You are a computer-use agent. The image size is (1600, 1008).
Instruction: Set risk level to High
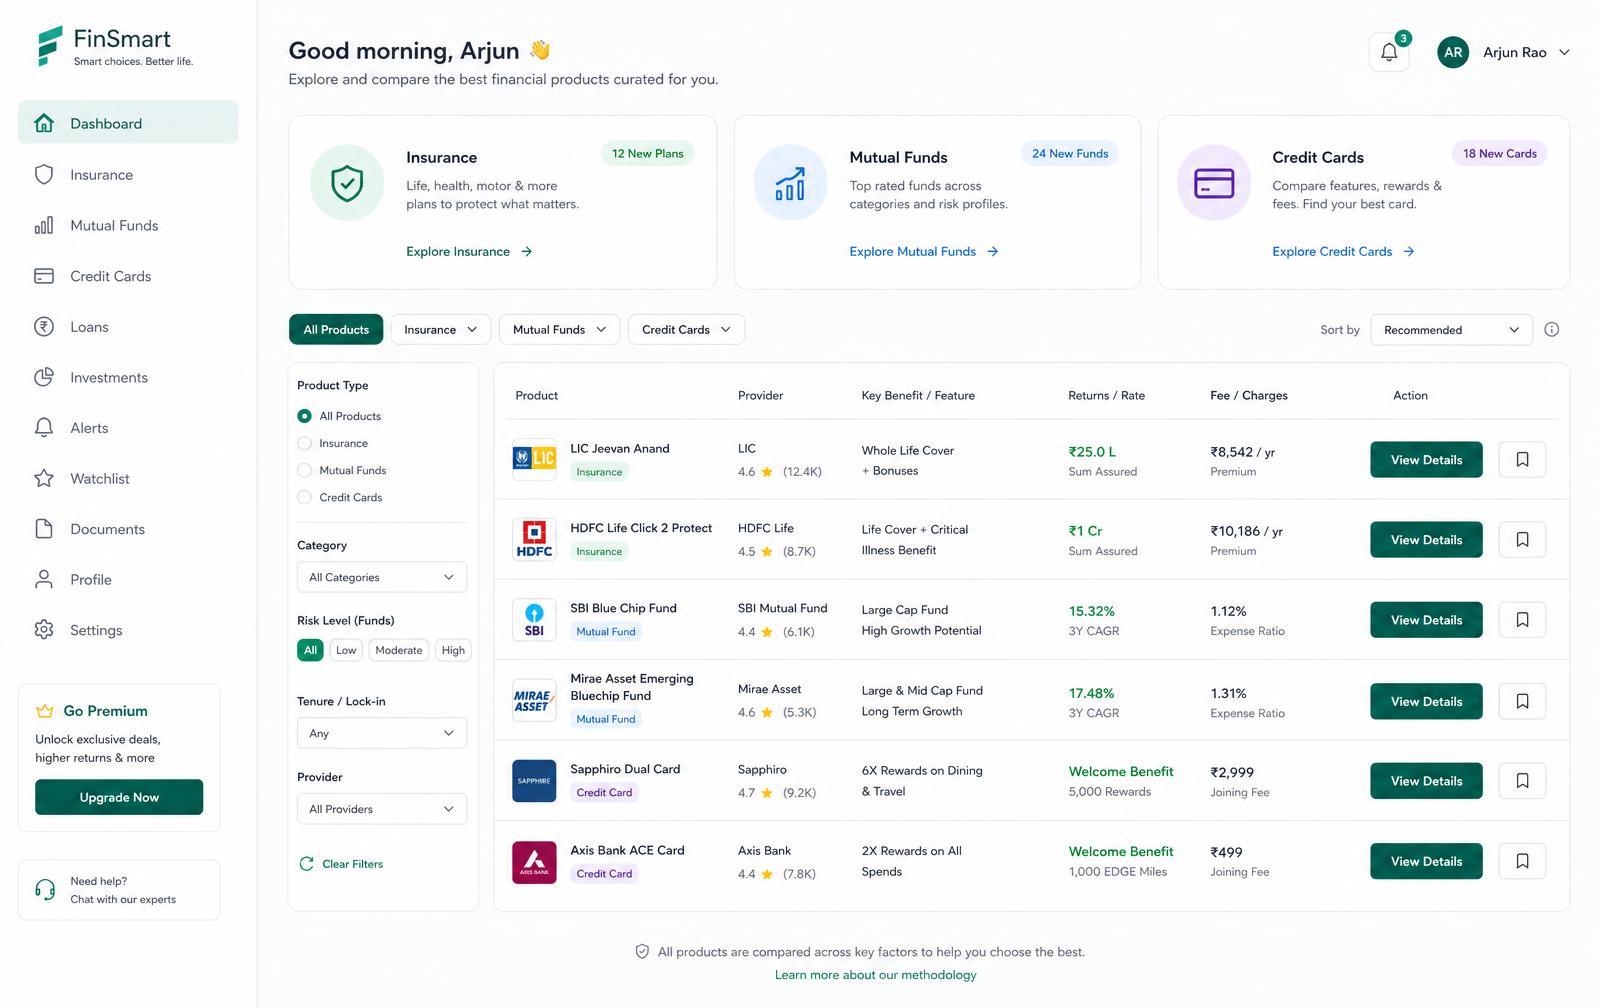453,650
